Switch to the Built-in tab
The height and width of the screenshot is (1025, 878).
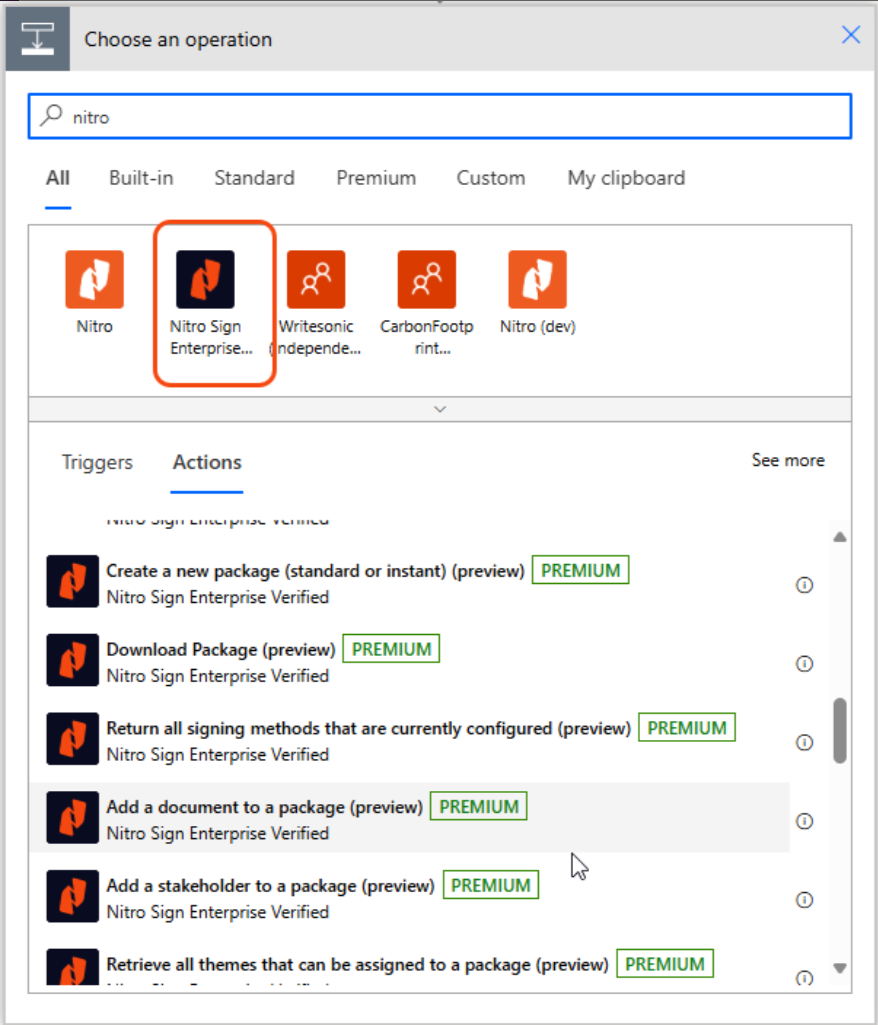[x=141, y=178]
